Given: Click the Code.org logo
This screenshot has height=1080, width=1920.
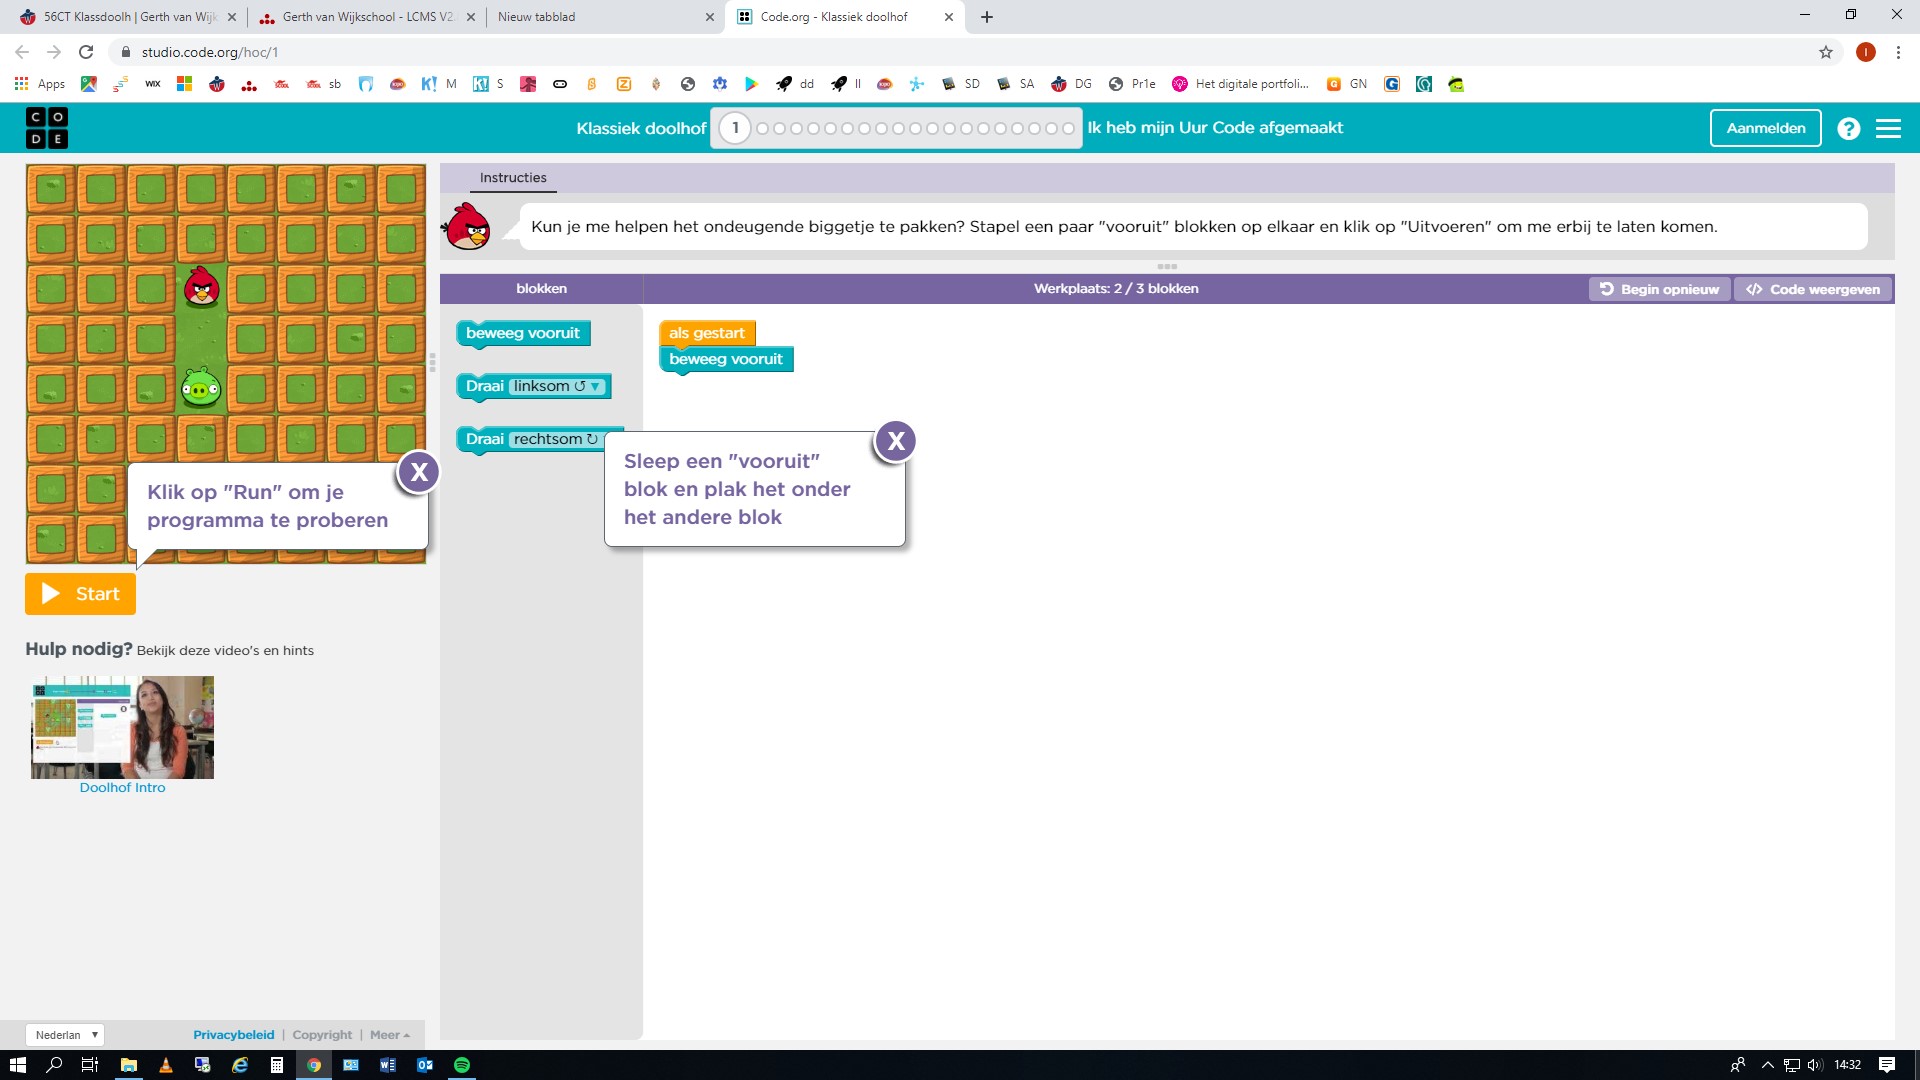Looking at the screenshot, I should 47,128.
